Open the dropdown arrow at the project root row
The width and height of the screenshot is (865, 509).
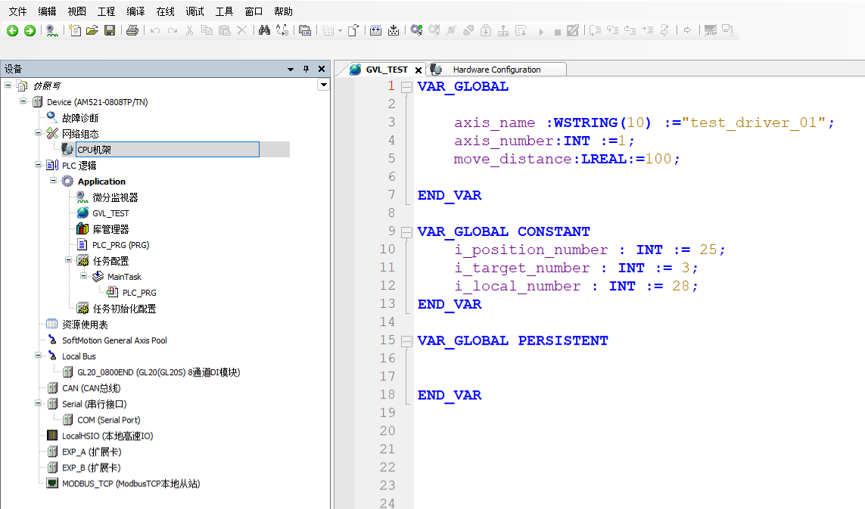[x=324, y=85]
